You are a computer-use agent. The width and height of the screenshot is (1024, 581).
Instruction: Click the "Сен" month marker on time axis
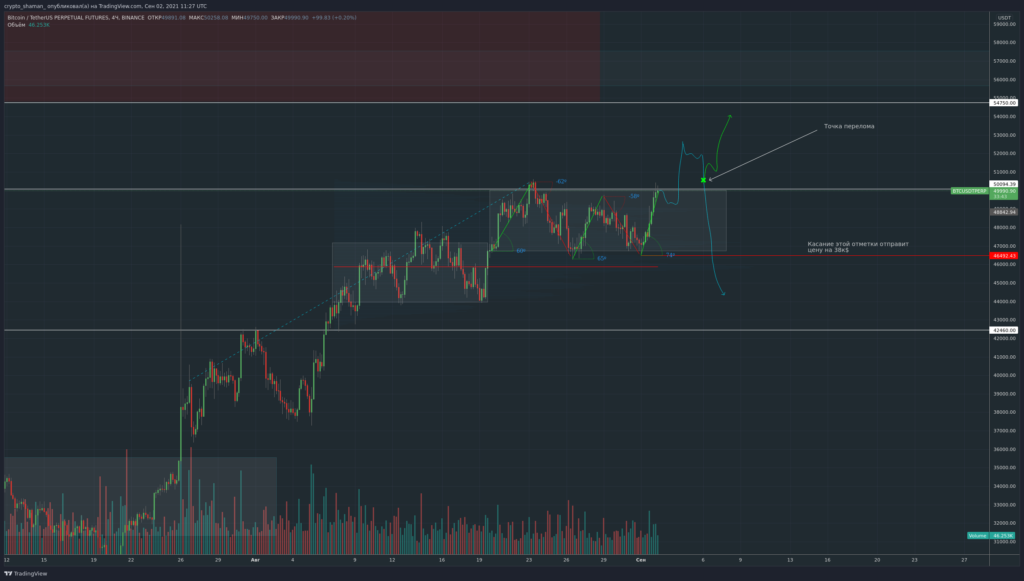pyautogui.click(x=641, y=561)
